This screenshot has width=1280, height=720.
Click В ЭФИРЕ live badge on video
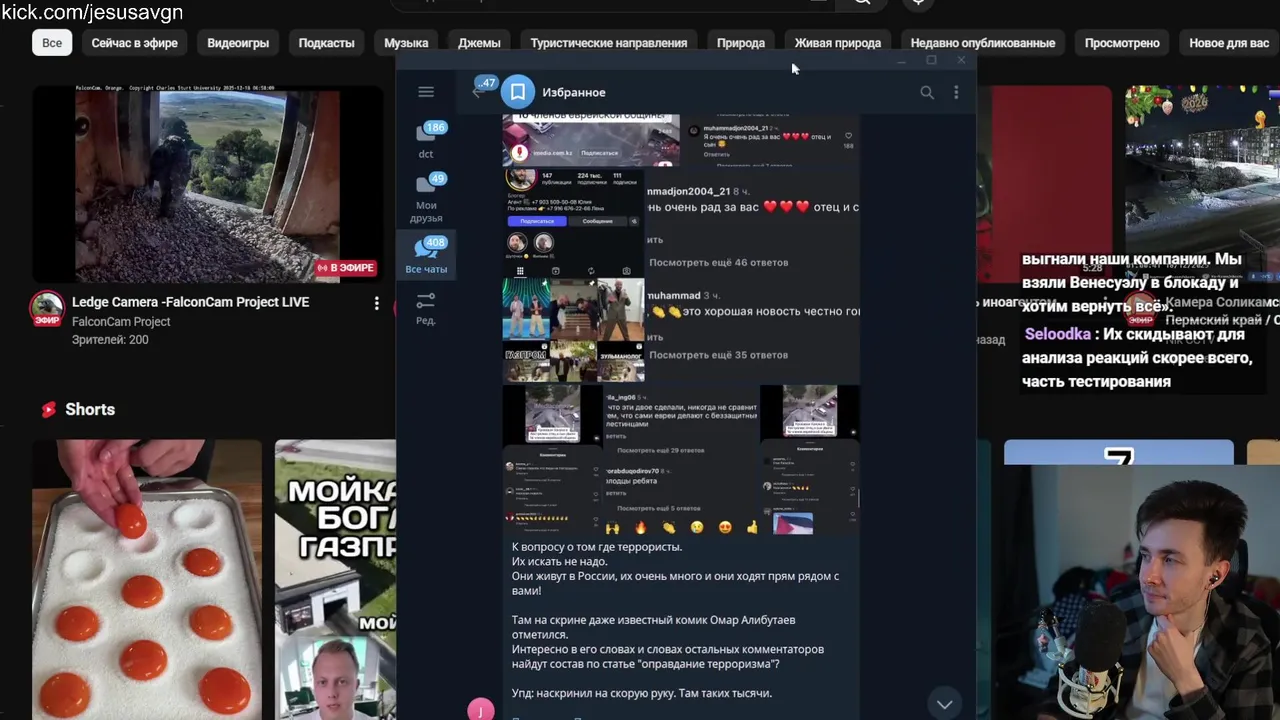[x=346, y=268]
